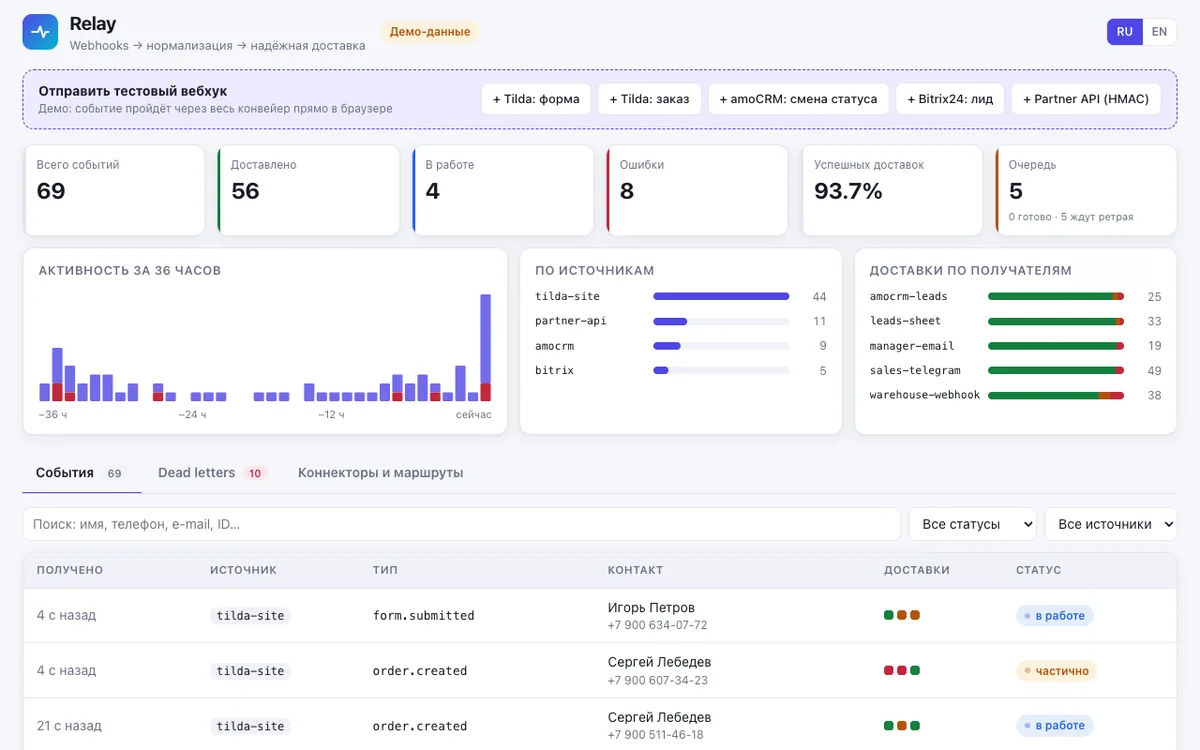Click the "частично" status badge

pos(1057,671)
